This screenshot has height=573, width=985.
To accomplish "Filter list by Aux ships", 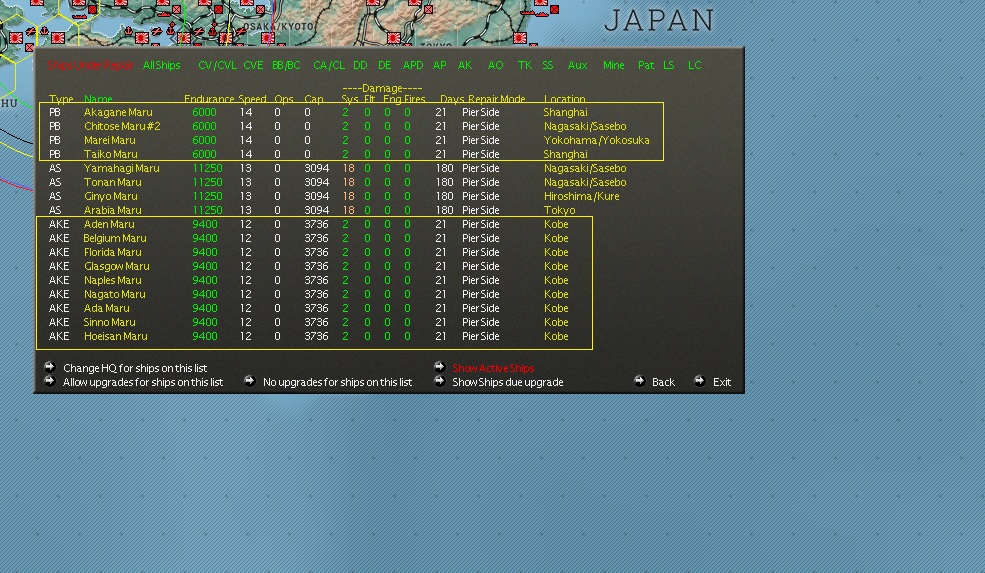I will 577,65.
